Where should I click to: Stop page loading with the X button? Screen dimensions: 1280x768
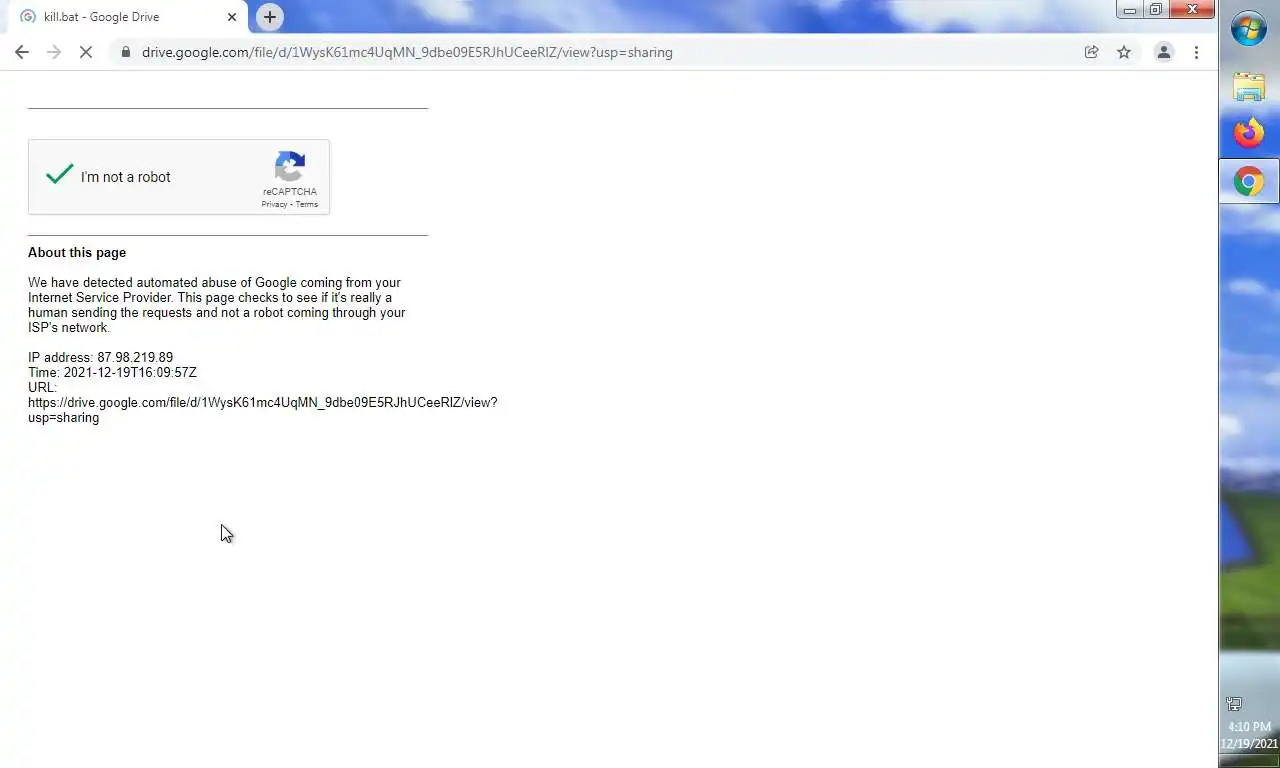[86, 52]
